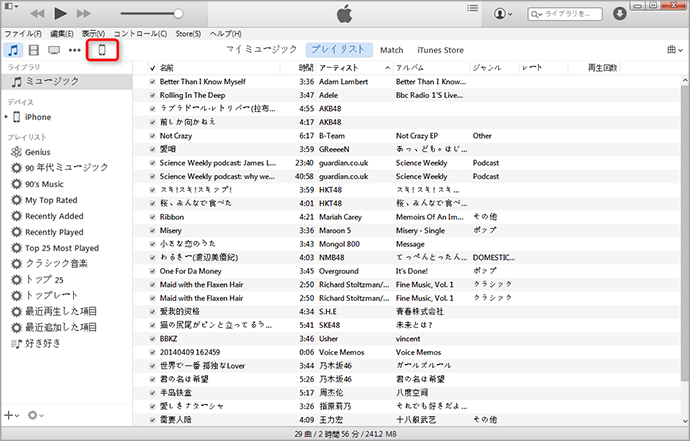Open the sidebar gear settings dropdown

tap(35, 415)
